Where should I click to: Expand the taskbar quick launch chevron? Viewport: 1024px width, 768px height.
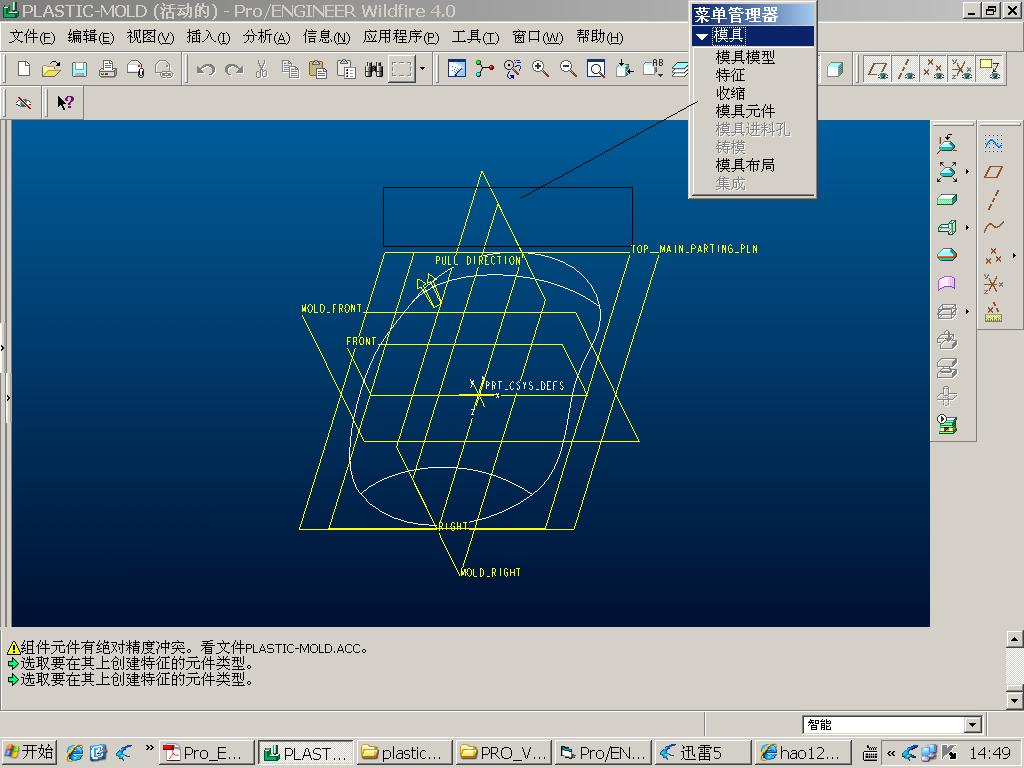point(150,748)
